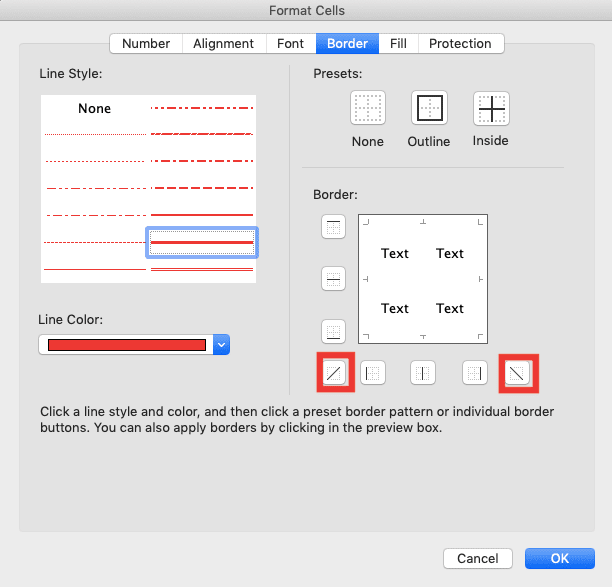
Task: Select the selected thick solid line style
Action: click(x=202, y=242)
